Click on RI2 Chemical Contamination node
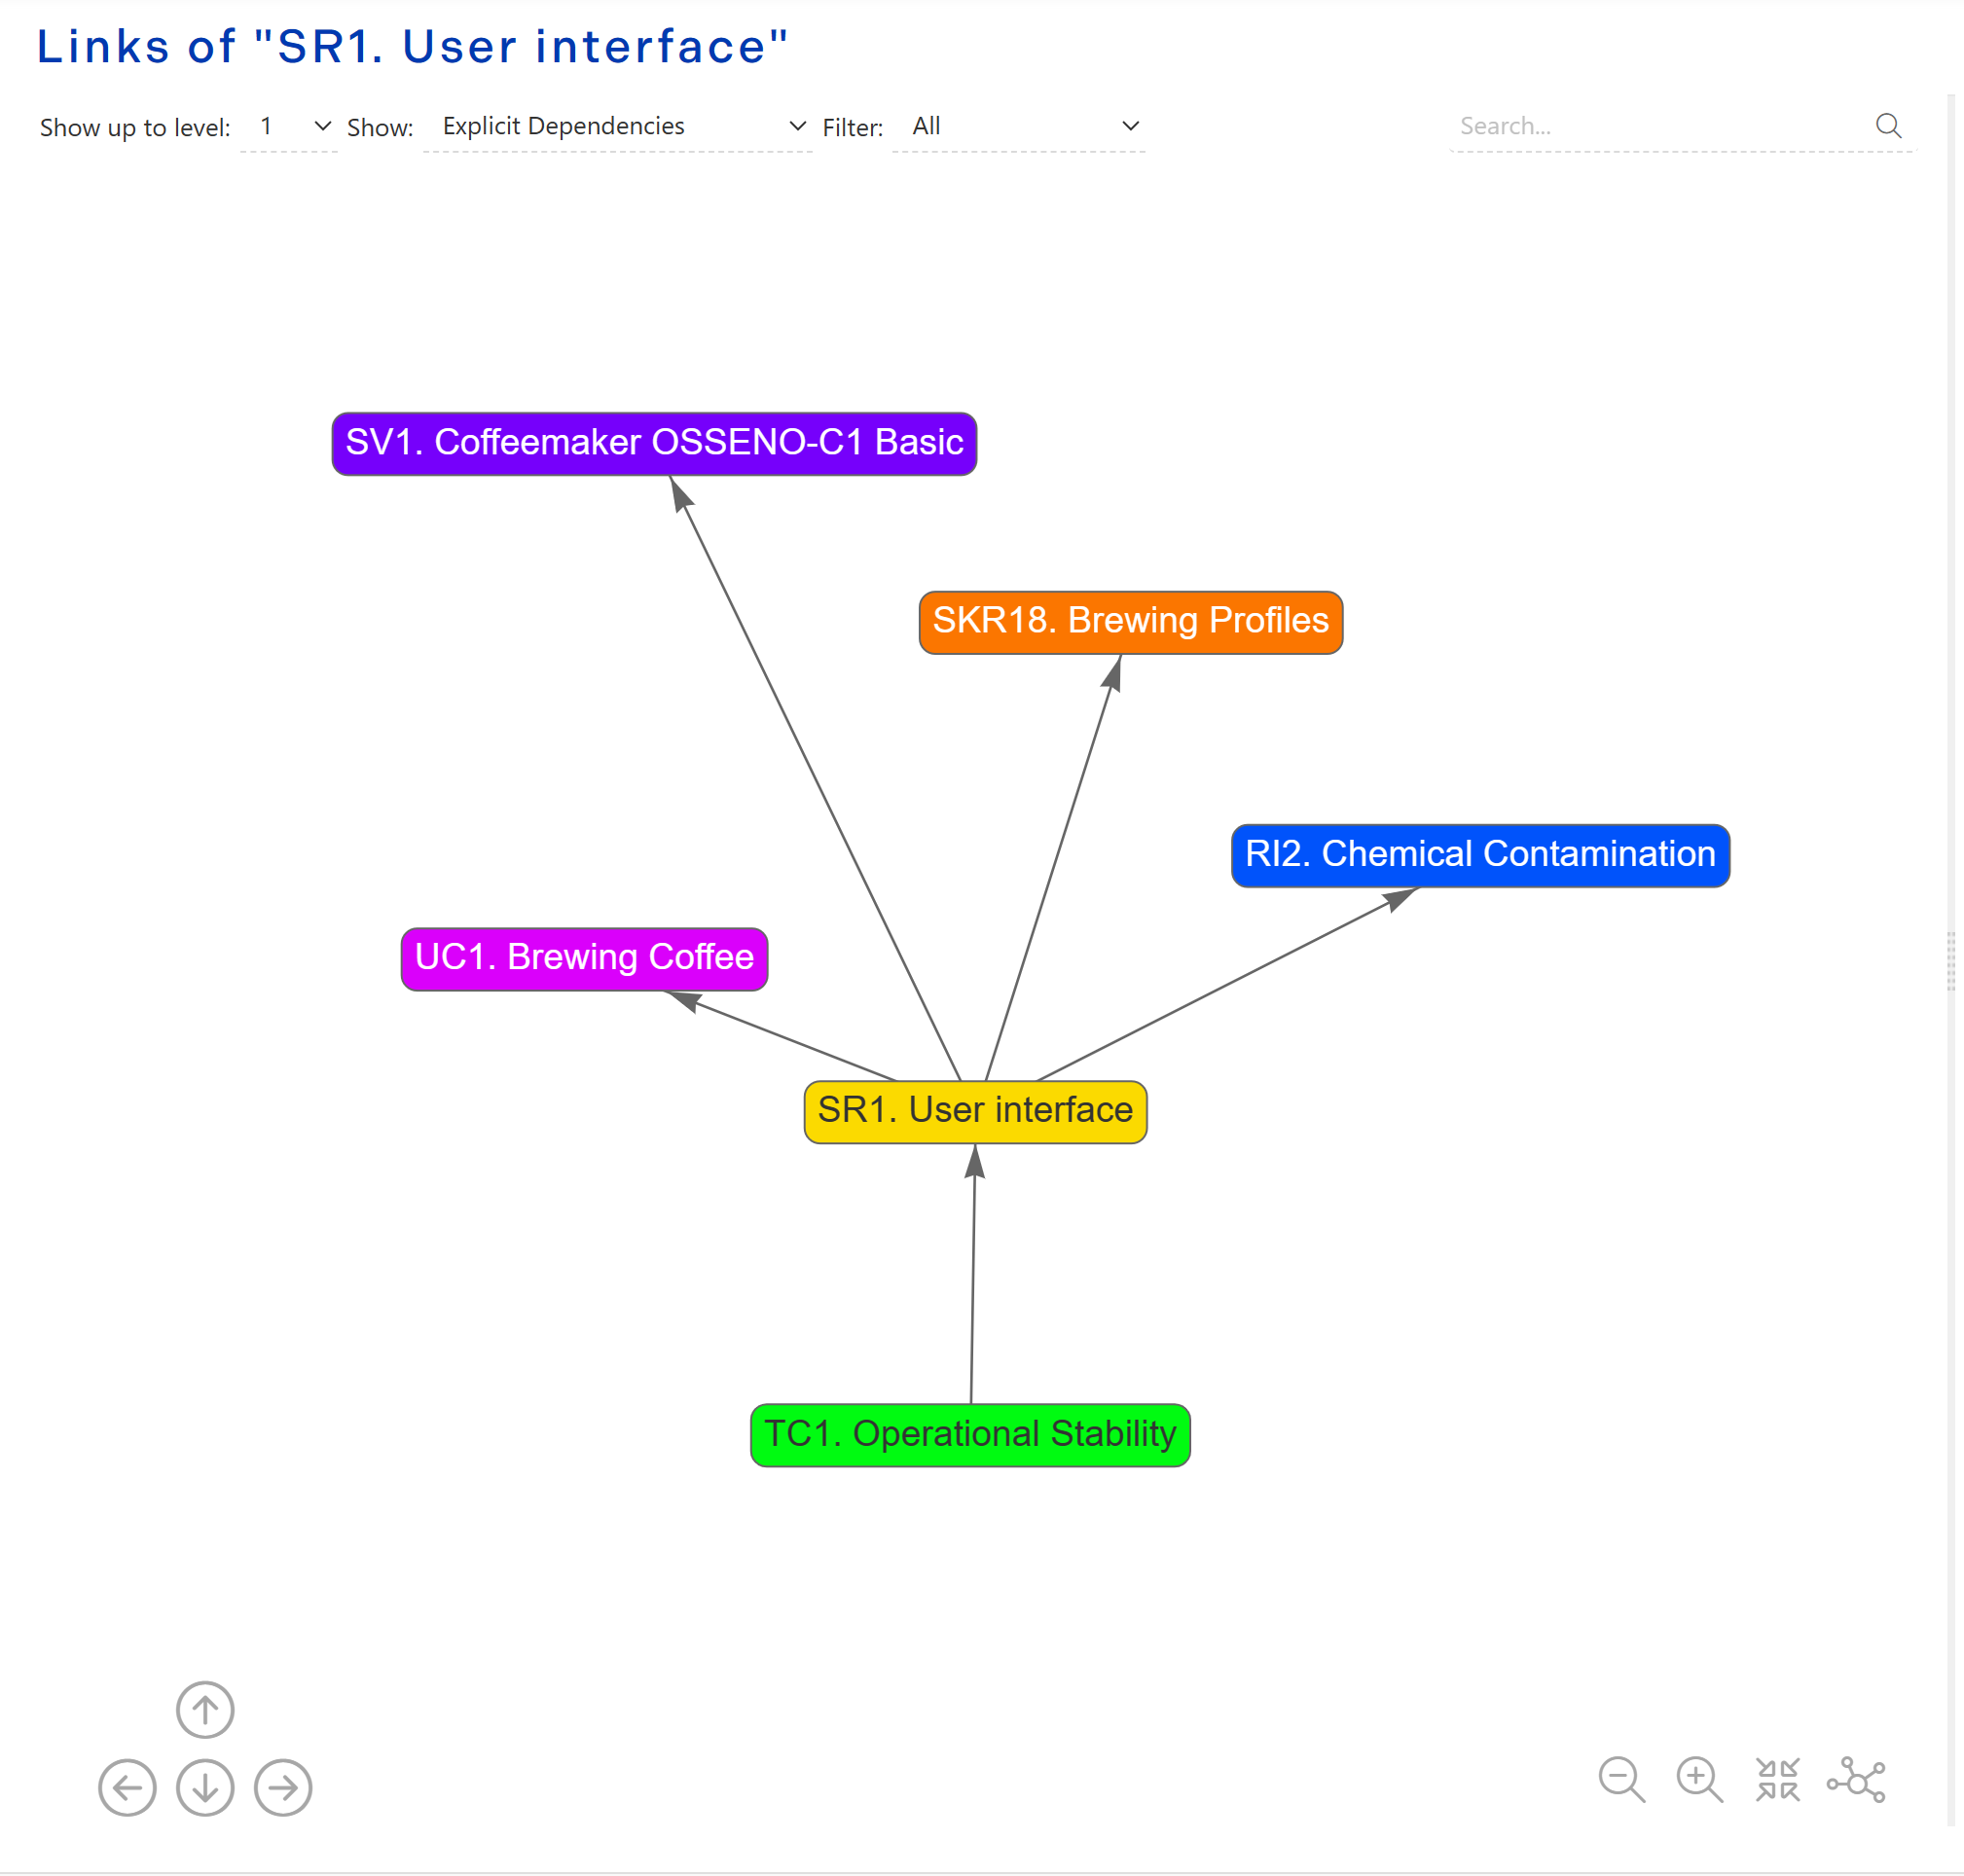 pyautogui.click(x=1478, y=854)
